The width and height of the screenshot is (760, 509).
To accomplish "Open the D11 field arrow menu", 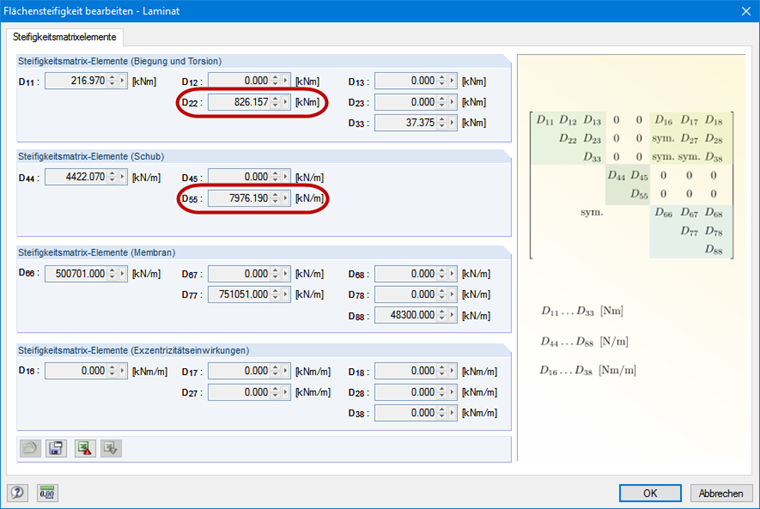I will (122, 81).
